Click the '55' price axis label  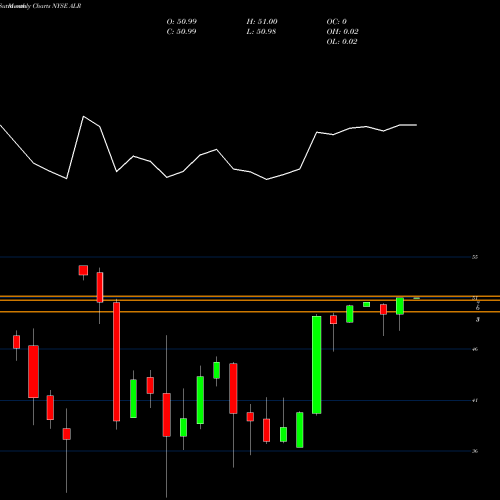coord(475,257)
